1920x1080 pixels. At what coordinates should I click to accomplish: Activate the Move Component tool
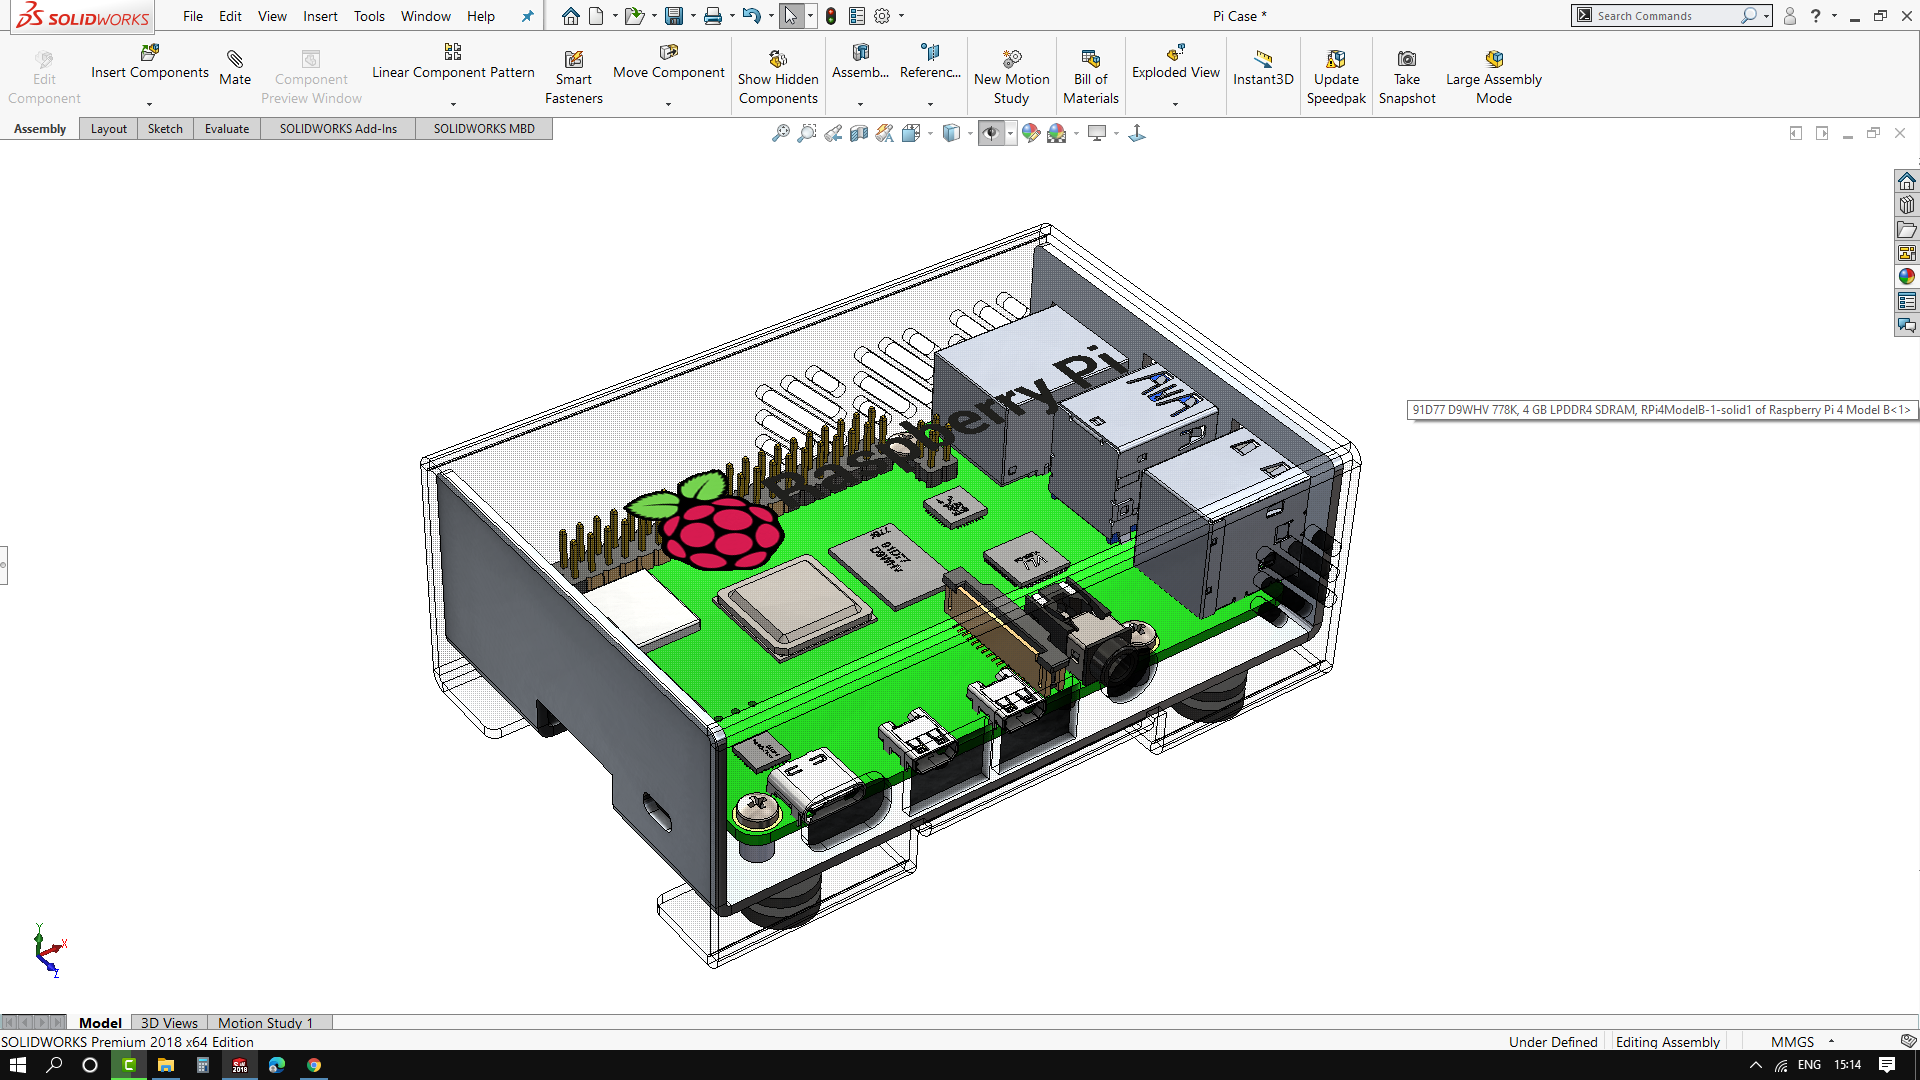click(669, 62)
